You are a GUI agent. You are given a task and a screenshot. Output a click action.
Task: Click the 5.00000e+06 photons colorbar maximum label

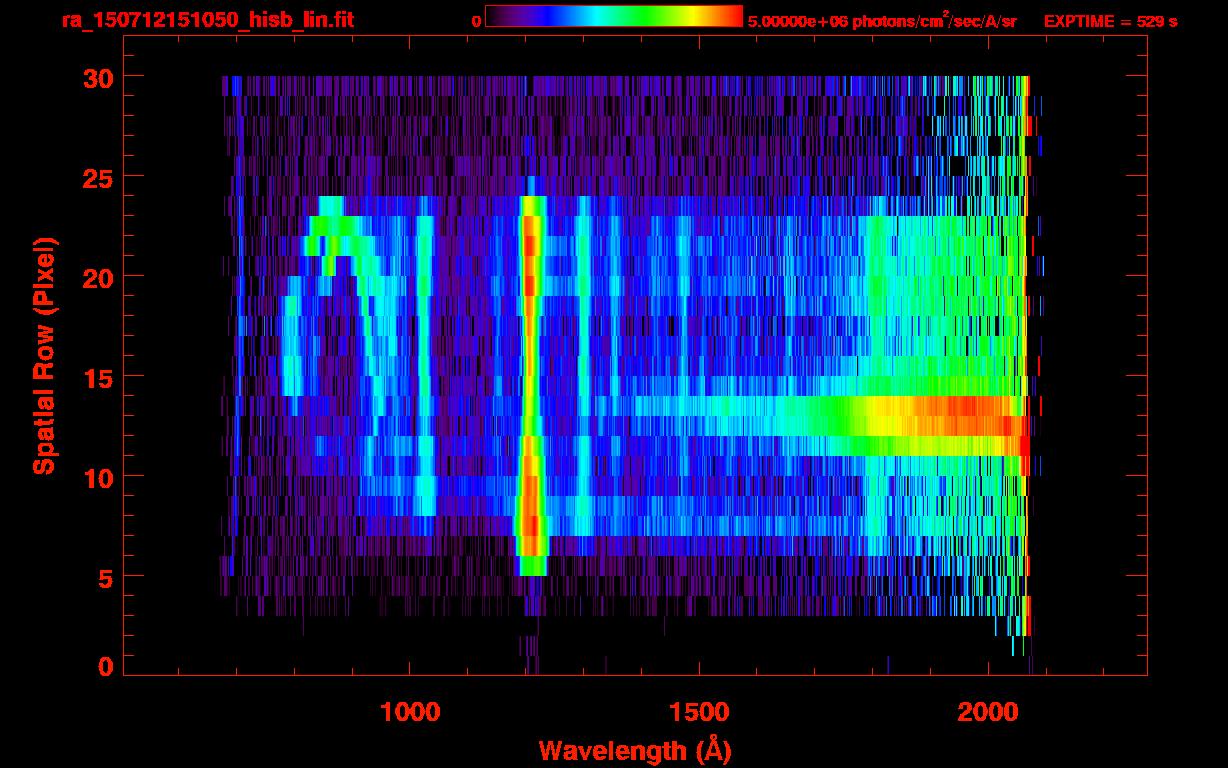pyautogui.click(x=882, y=21)
